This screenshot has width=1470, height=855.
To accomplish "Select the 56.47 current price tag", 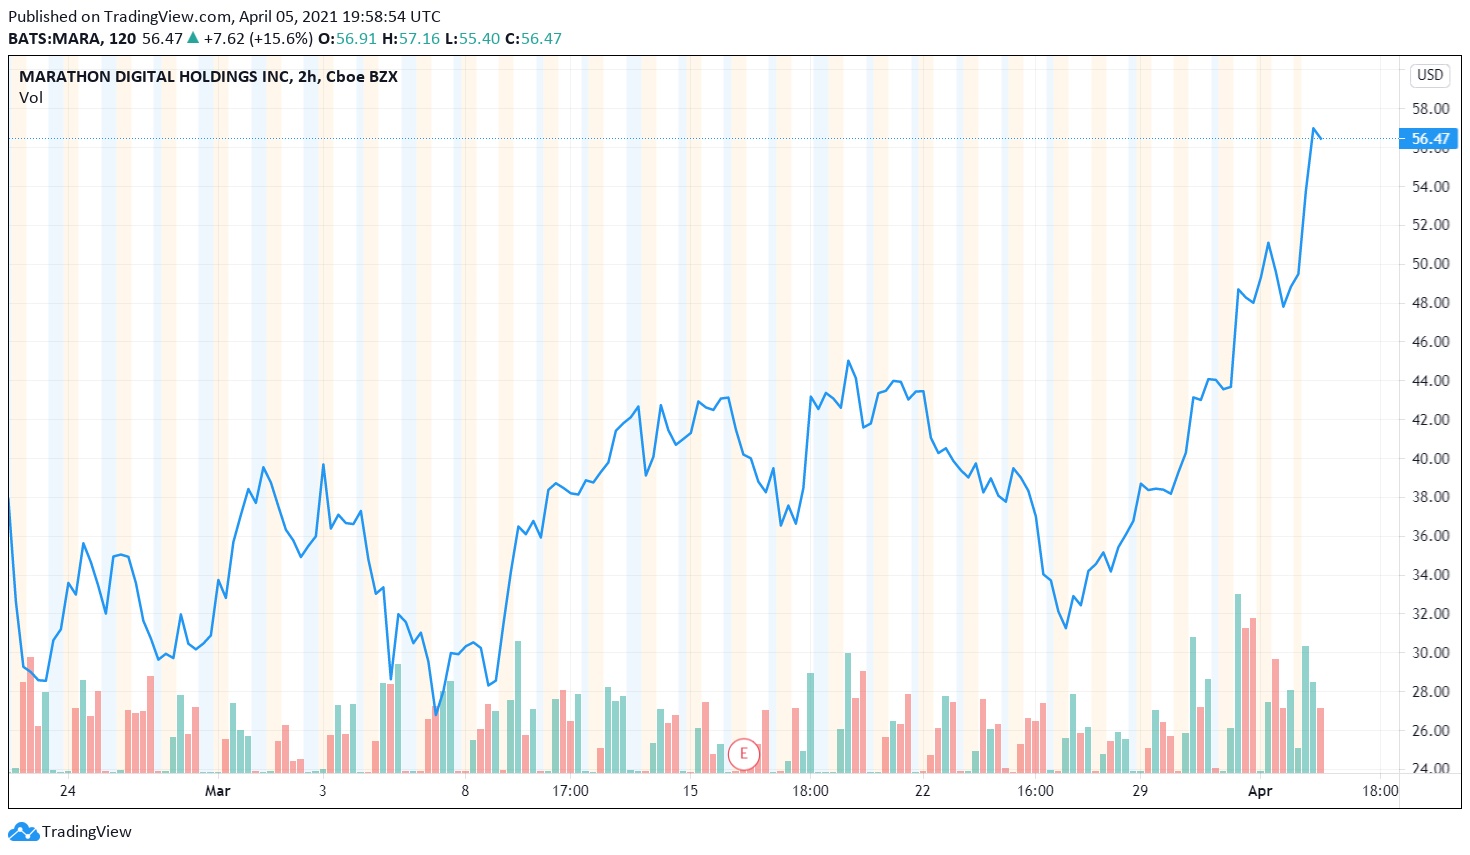I will 1429,139.
